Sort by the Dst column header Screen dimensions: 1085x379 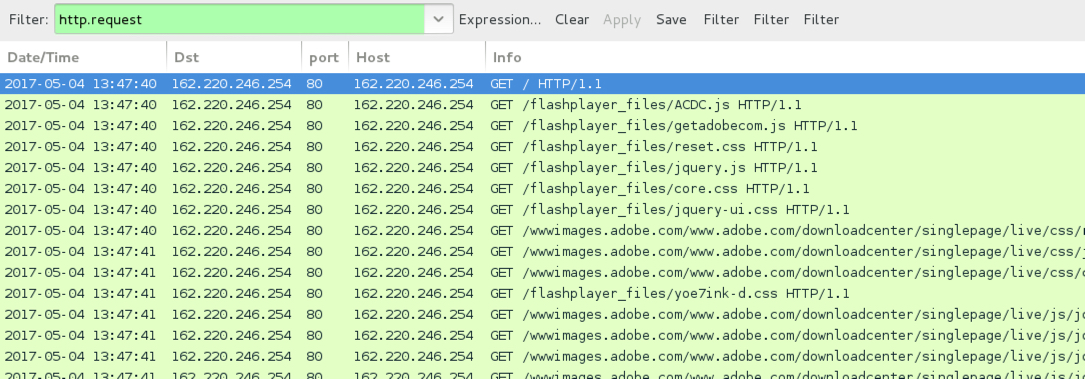[234, 57]
